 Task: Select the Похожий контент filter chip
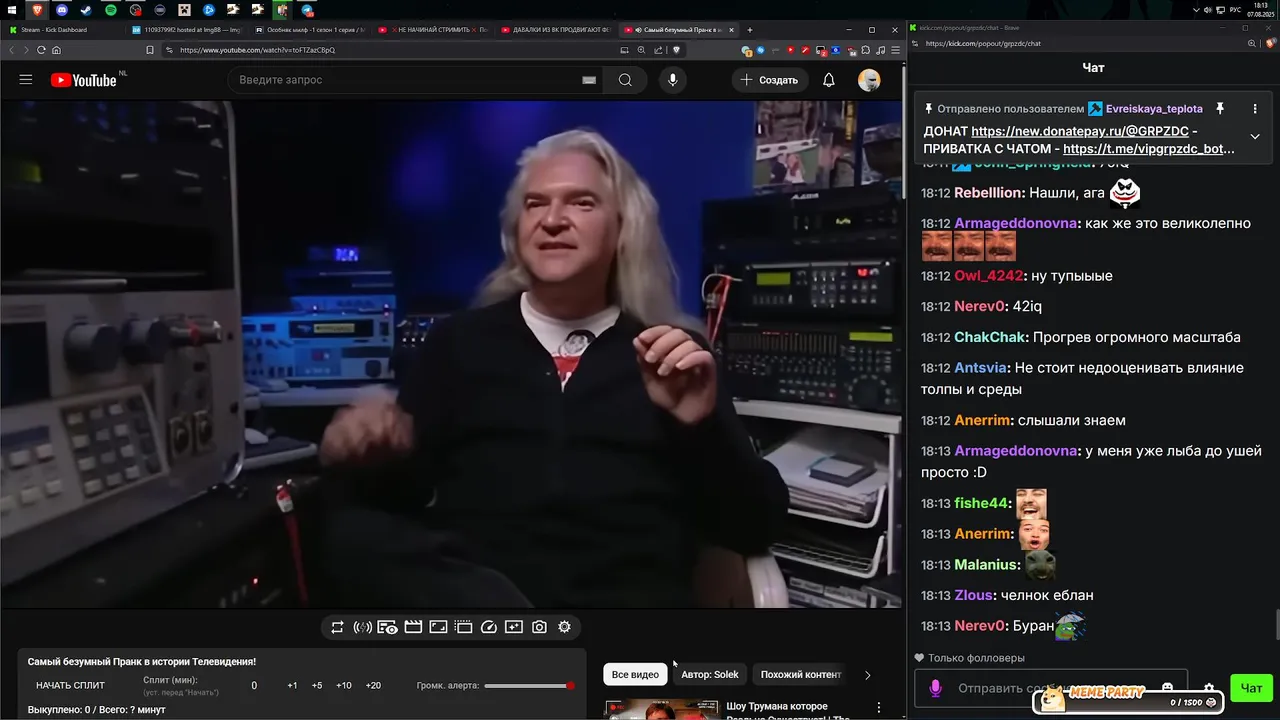(801, 674)
